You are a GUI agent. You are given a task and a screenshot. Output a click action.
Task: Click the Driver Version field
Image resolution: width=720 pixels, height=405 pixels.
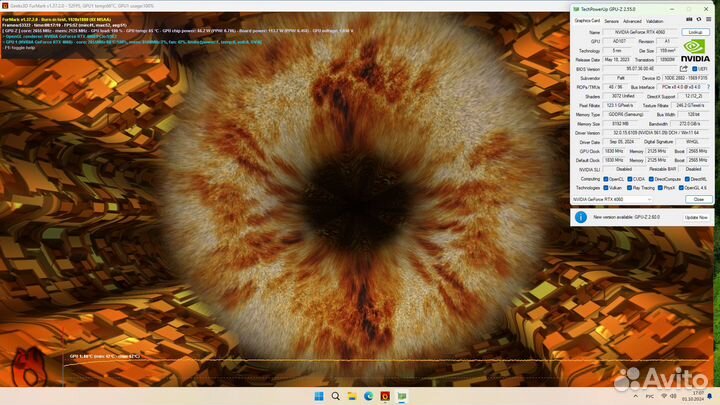(x=656, y=133)
